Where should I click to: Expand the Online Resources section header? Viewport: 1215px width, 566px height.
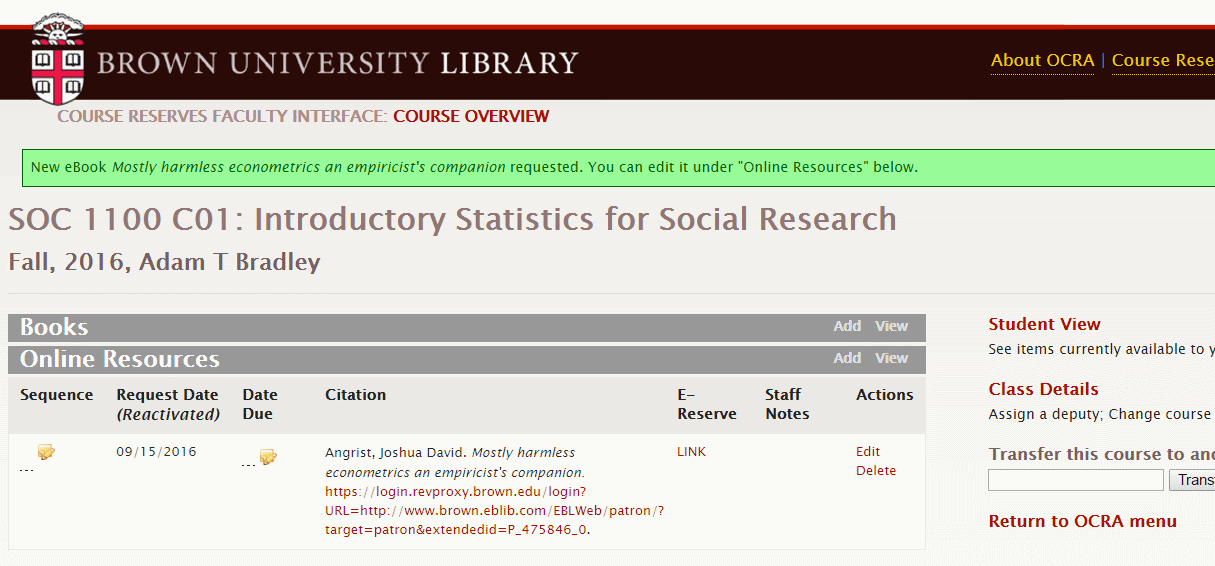pos(120,359)
